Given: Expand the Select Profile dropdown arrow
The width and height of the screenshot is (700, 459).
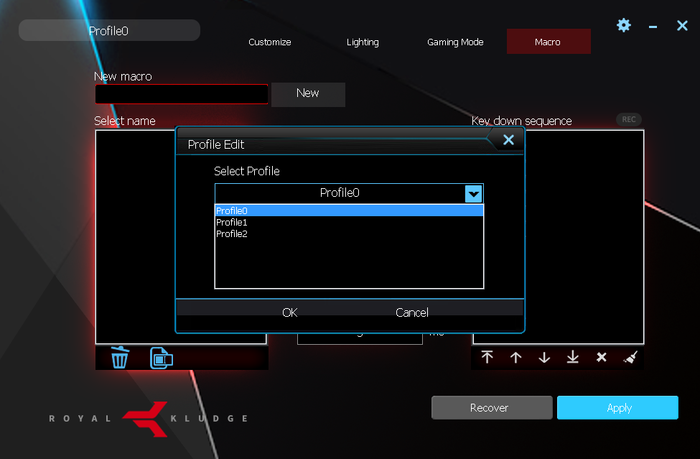Looking at the screenshot, I should 474,193.
